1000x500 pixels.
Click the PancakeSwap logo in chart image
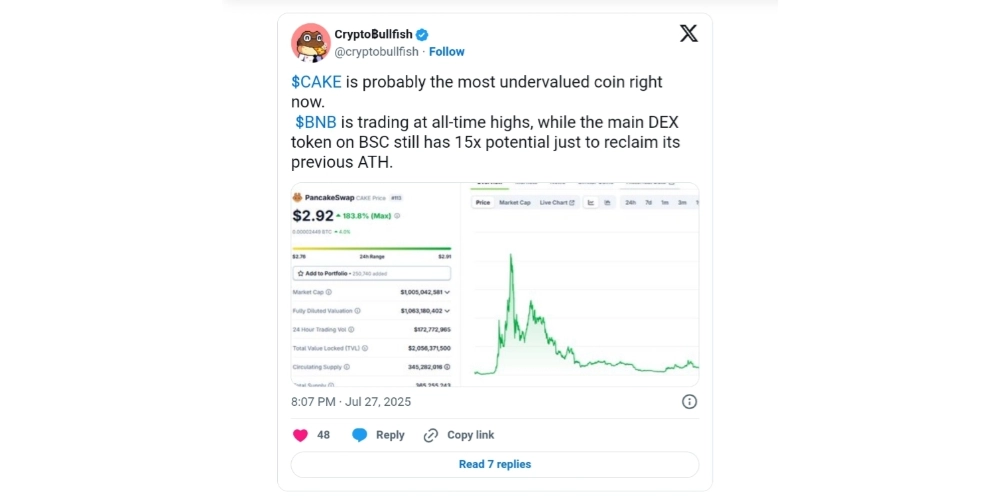point(297,199)
